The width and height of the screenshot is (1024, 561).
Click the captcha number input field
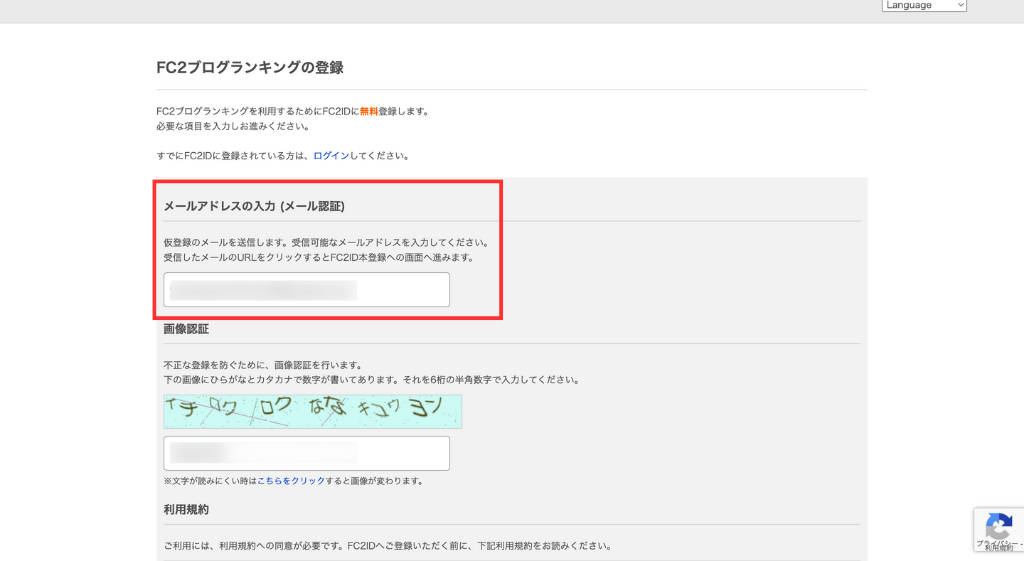[306, 453]
